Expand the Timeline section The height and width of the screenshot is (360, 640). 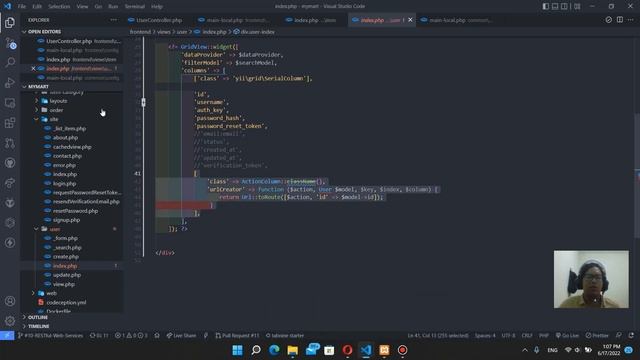tap(38, 326)
